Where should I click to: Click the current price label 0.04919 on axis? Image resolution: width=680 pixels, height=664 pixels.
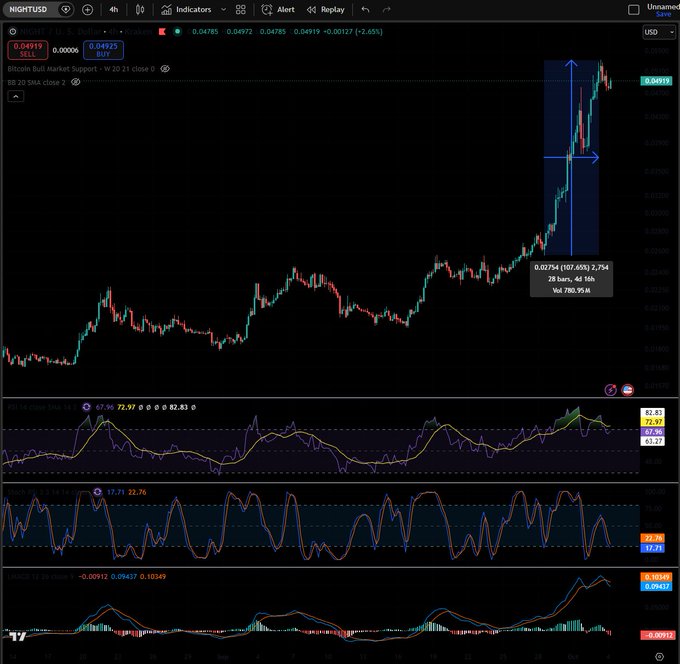(656, 81)
